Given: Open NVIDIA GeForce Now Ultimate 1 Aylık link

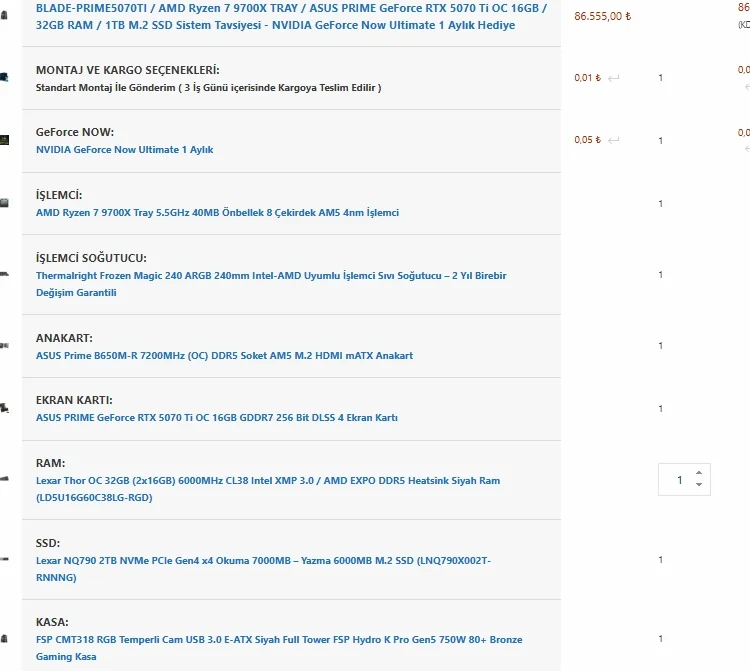Looking at the screenshot, I should (124, 150).
